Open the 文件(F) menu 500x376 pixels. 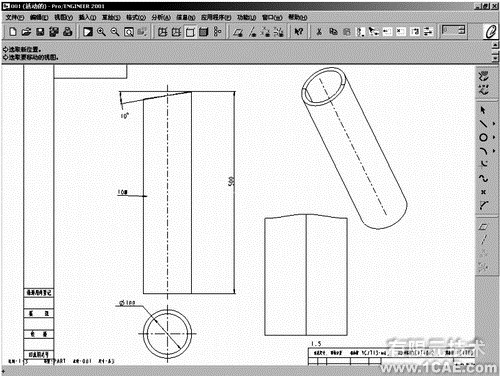pos(15,17)
